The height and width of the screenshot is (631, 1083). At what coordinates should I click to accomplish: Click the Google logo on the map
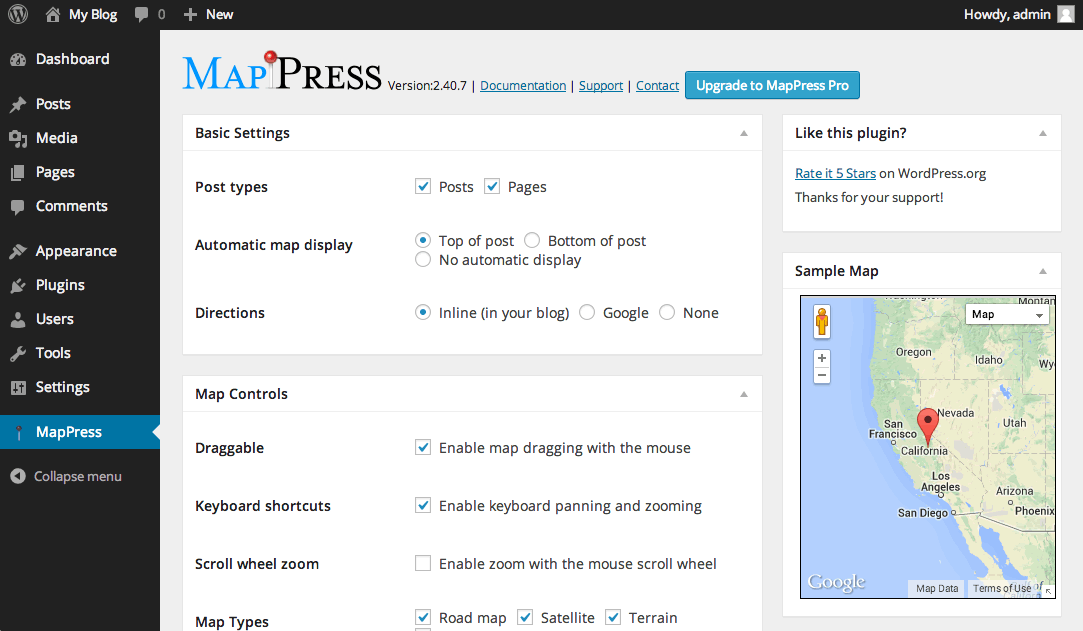click(x=836, y=583)
